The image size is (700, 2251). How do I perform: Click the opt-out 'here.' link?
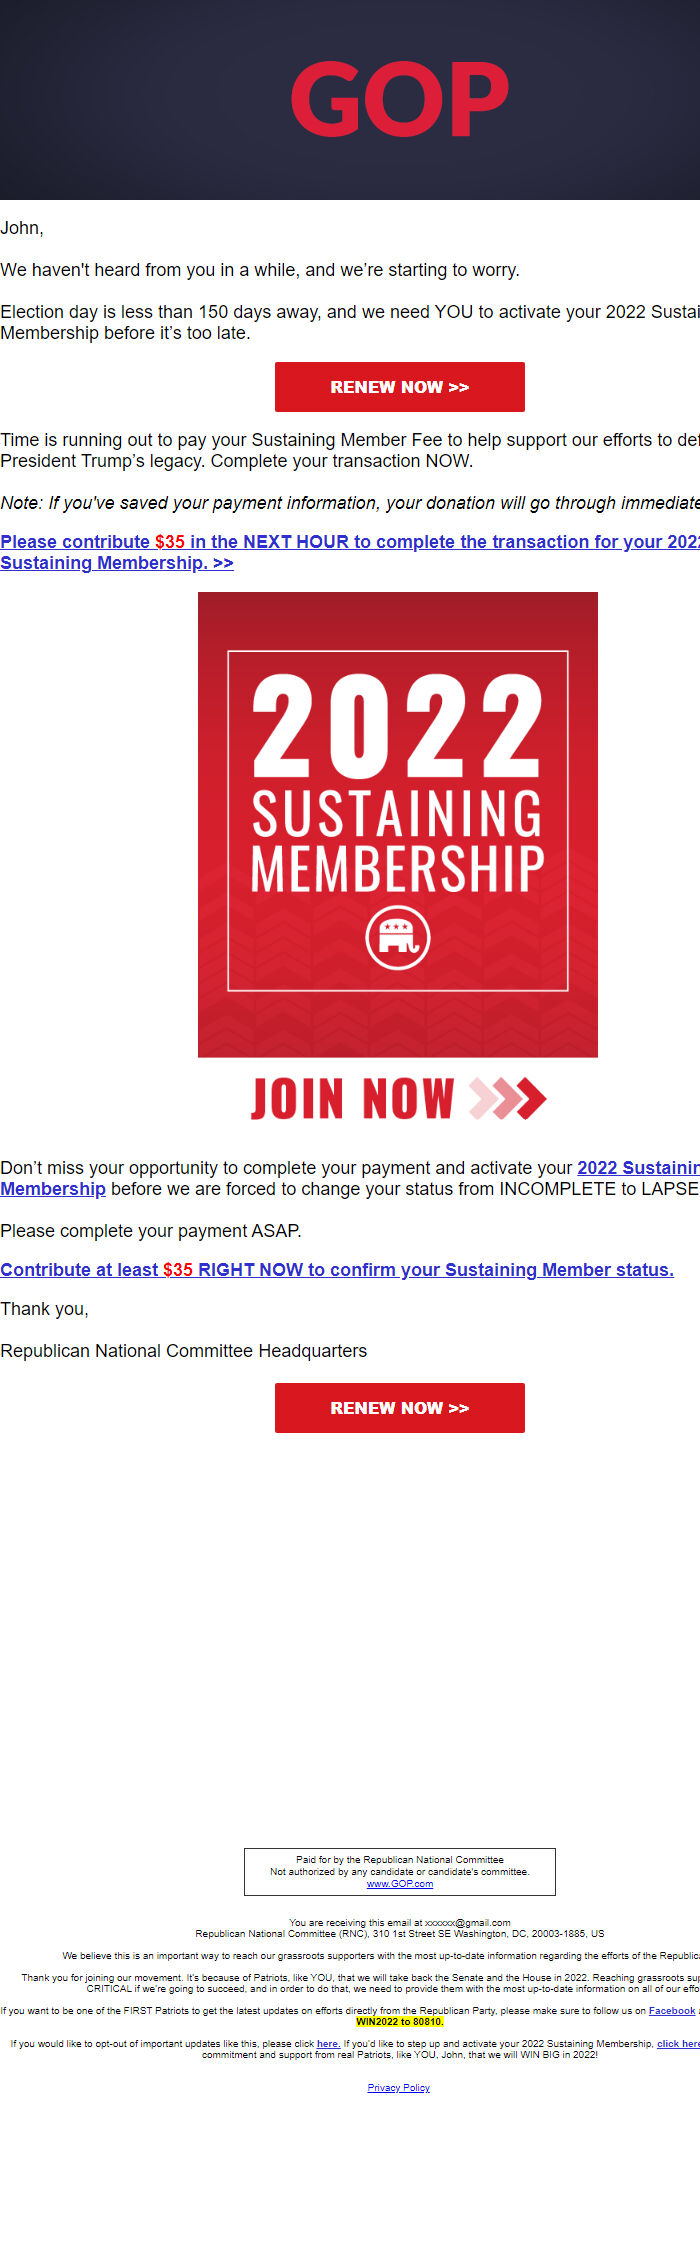tap(328, 2044)
